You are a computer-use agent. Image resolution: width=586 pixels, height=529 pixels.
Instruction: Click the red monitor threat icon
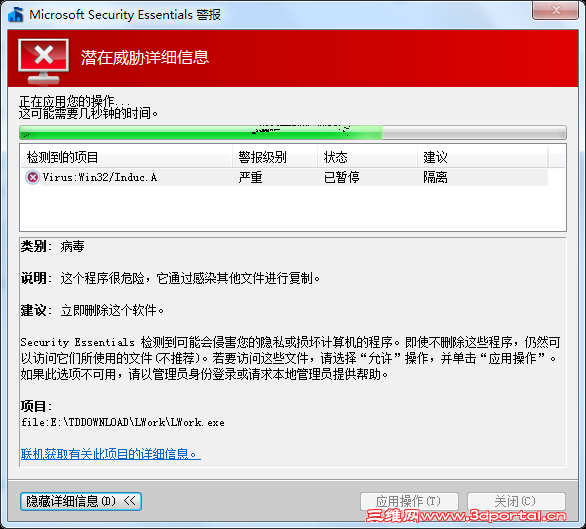pos(43,61)
